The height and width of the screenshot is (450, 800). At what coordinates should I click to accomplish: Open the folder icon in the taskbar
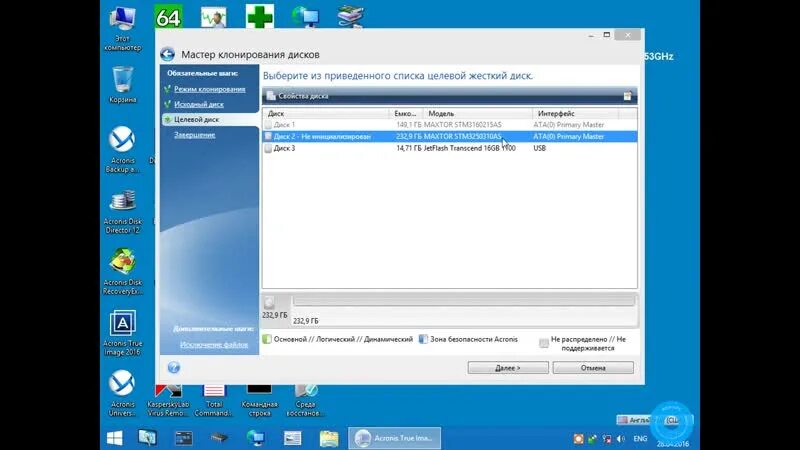(329, 438)
